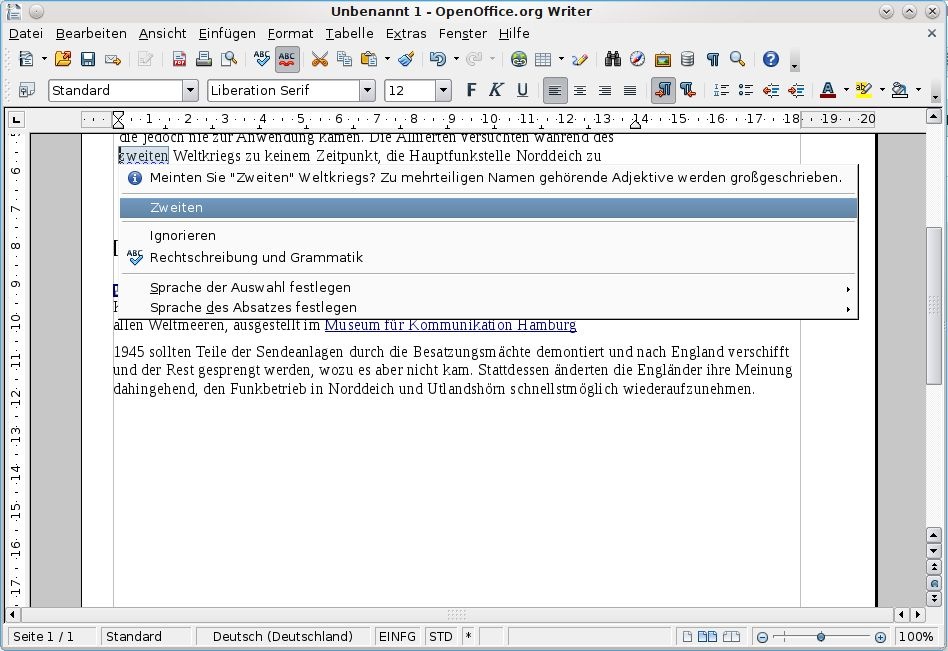Open the Museum für Kommunikation Hamburg link
The width and height of the screenshot is (948, 651).
(x=450, y=325)
